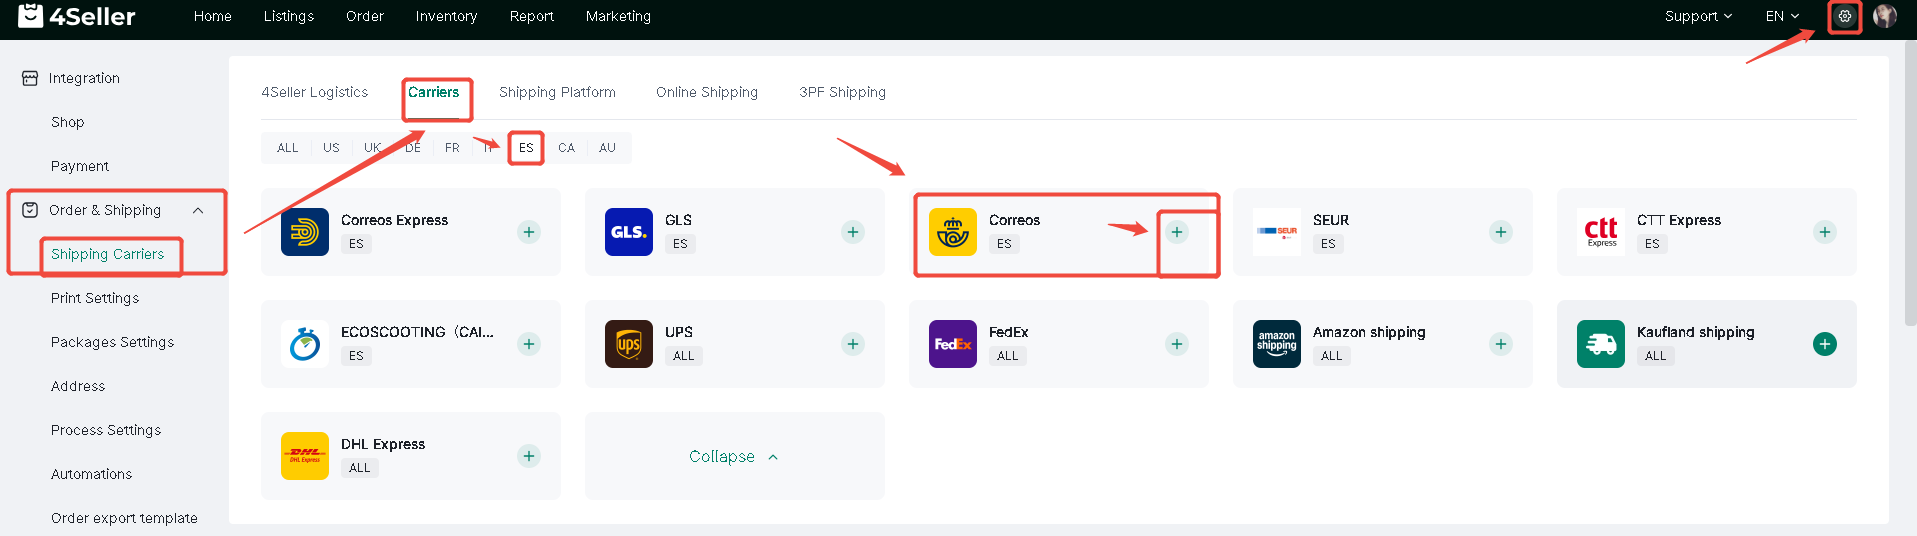Filter carriers by ES country
This screenshot has height=536, width=1917.
point(526,148)
